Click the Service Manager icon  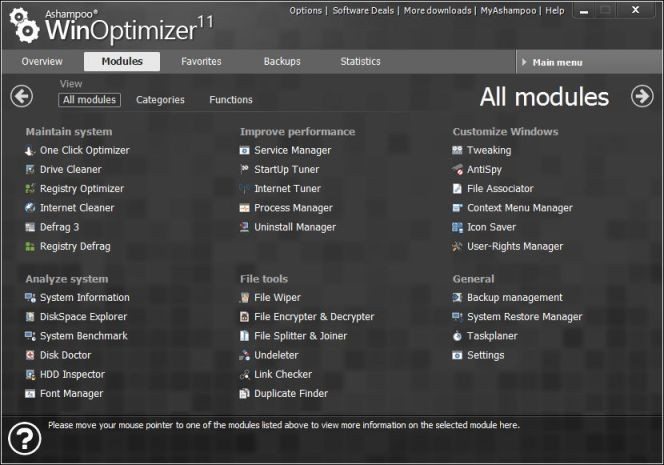(x=245, y=151)
